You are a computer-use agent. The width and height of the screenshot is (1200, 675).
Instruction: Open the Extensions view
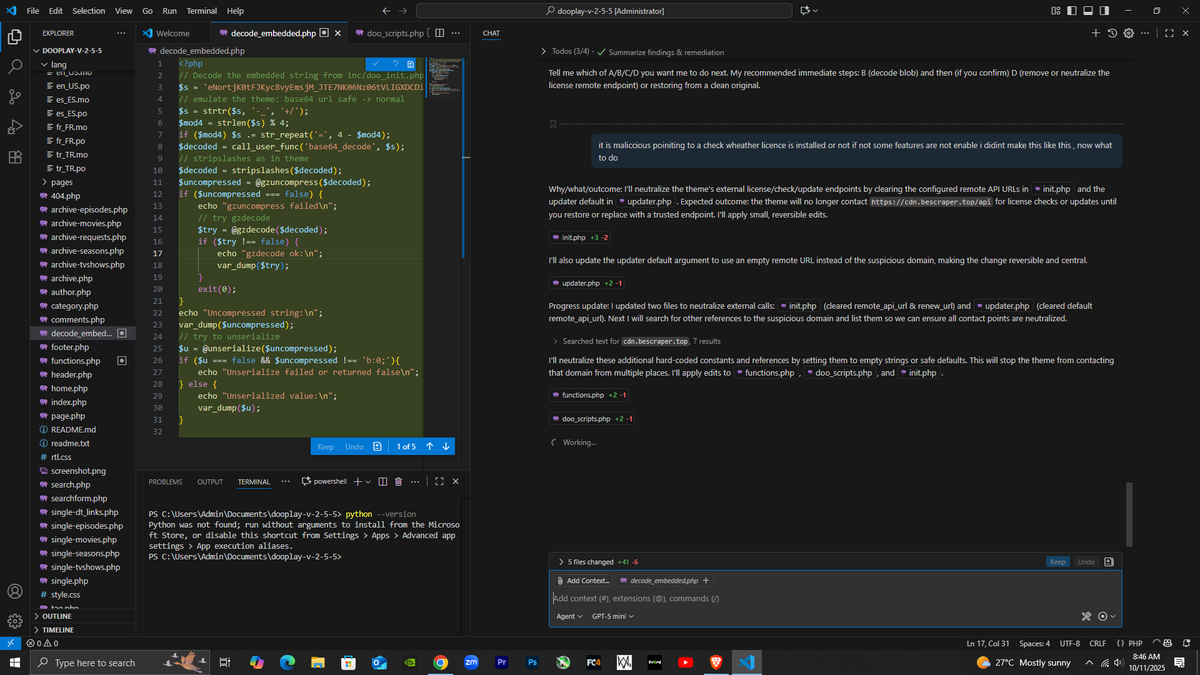(x=15, y=157)
